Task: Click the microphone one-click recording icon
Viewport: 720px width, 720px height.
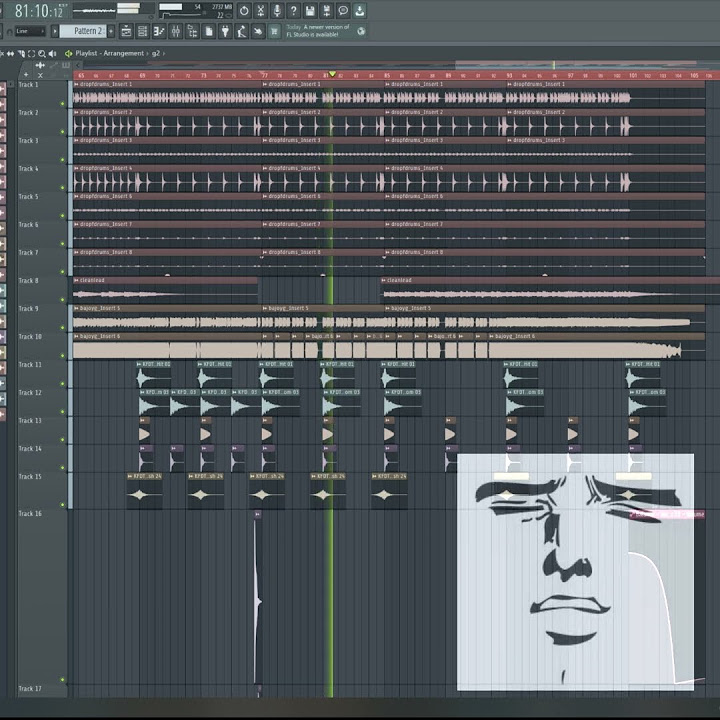Action: (277, 11)
